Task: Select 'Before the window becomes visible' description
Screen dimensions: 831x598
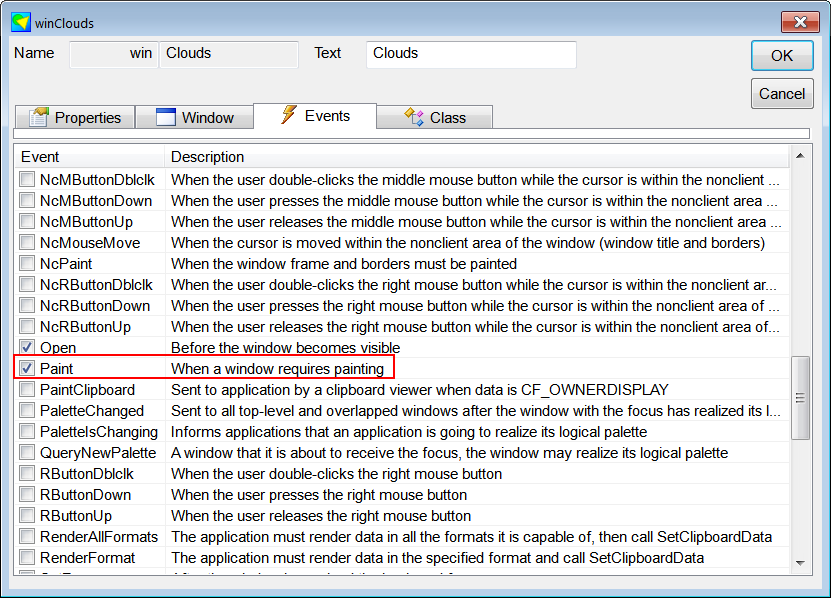Action: pyautogui.click(x=285, y=348)
